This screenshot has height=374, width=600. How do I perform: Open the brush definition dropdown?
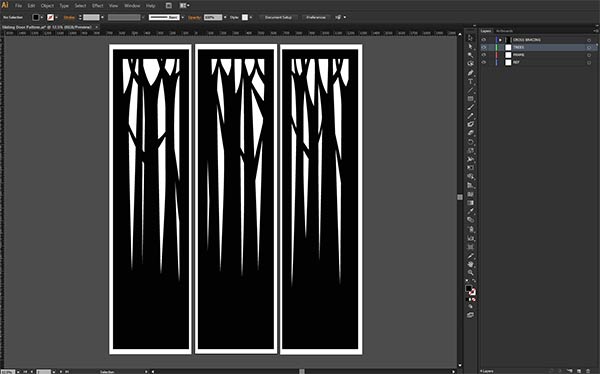click(x=182, y=17)
